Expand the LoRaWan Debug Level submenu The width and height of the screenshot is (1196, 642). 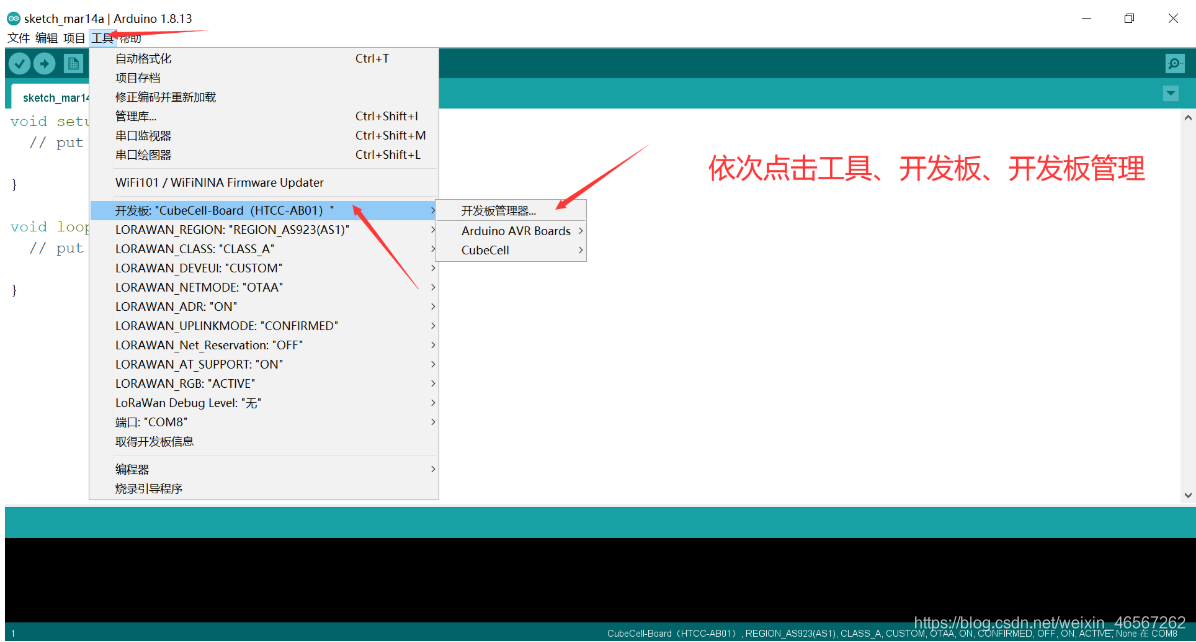coord(264,403)
